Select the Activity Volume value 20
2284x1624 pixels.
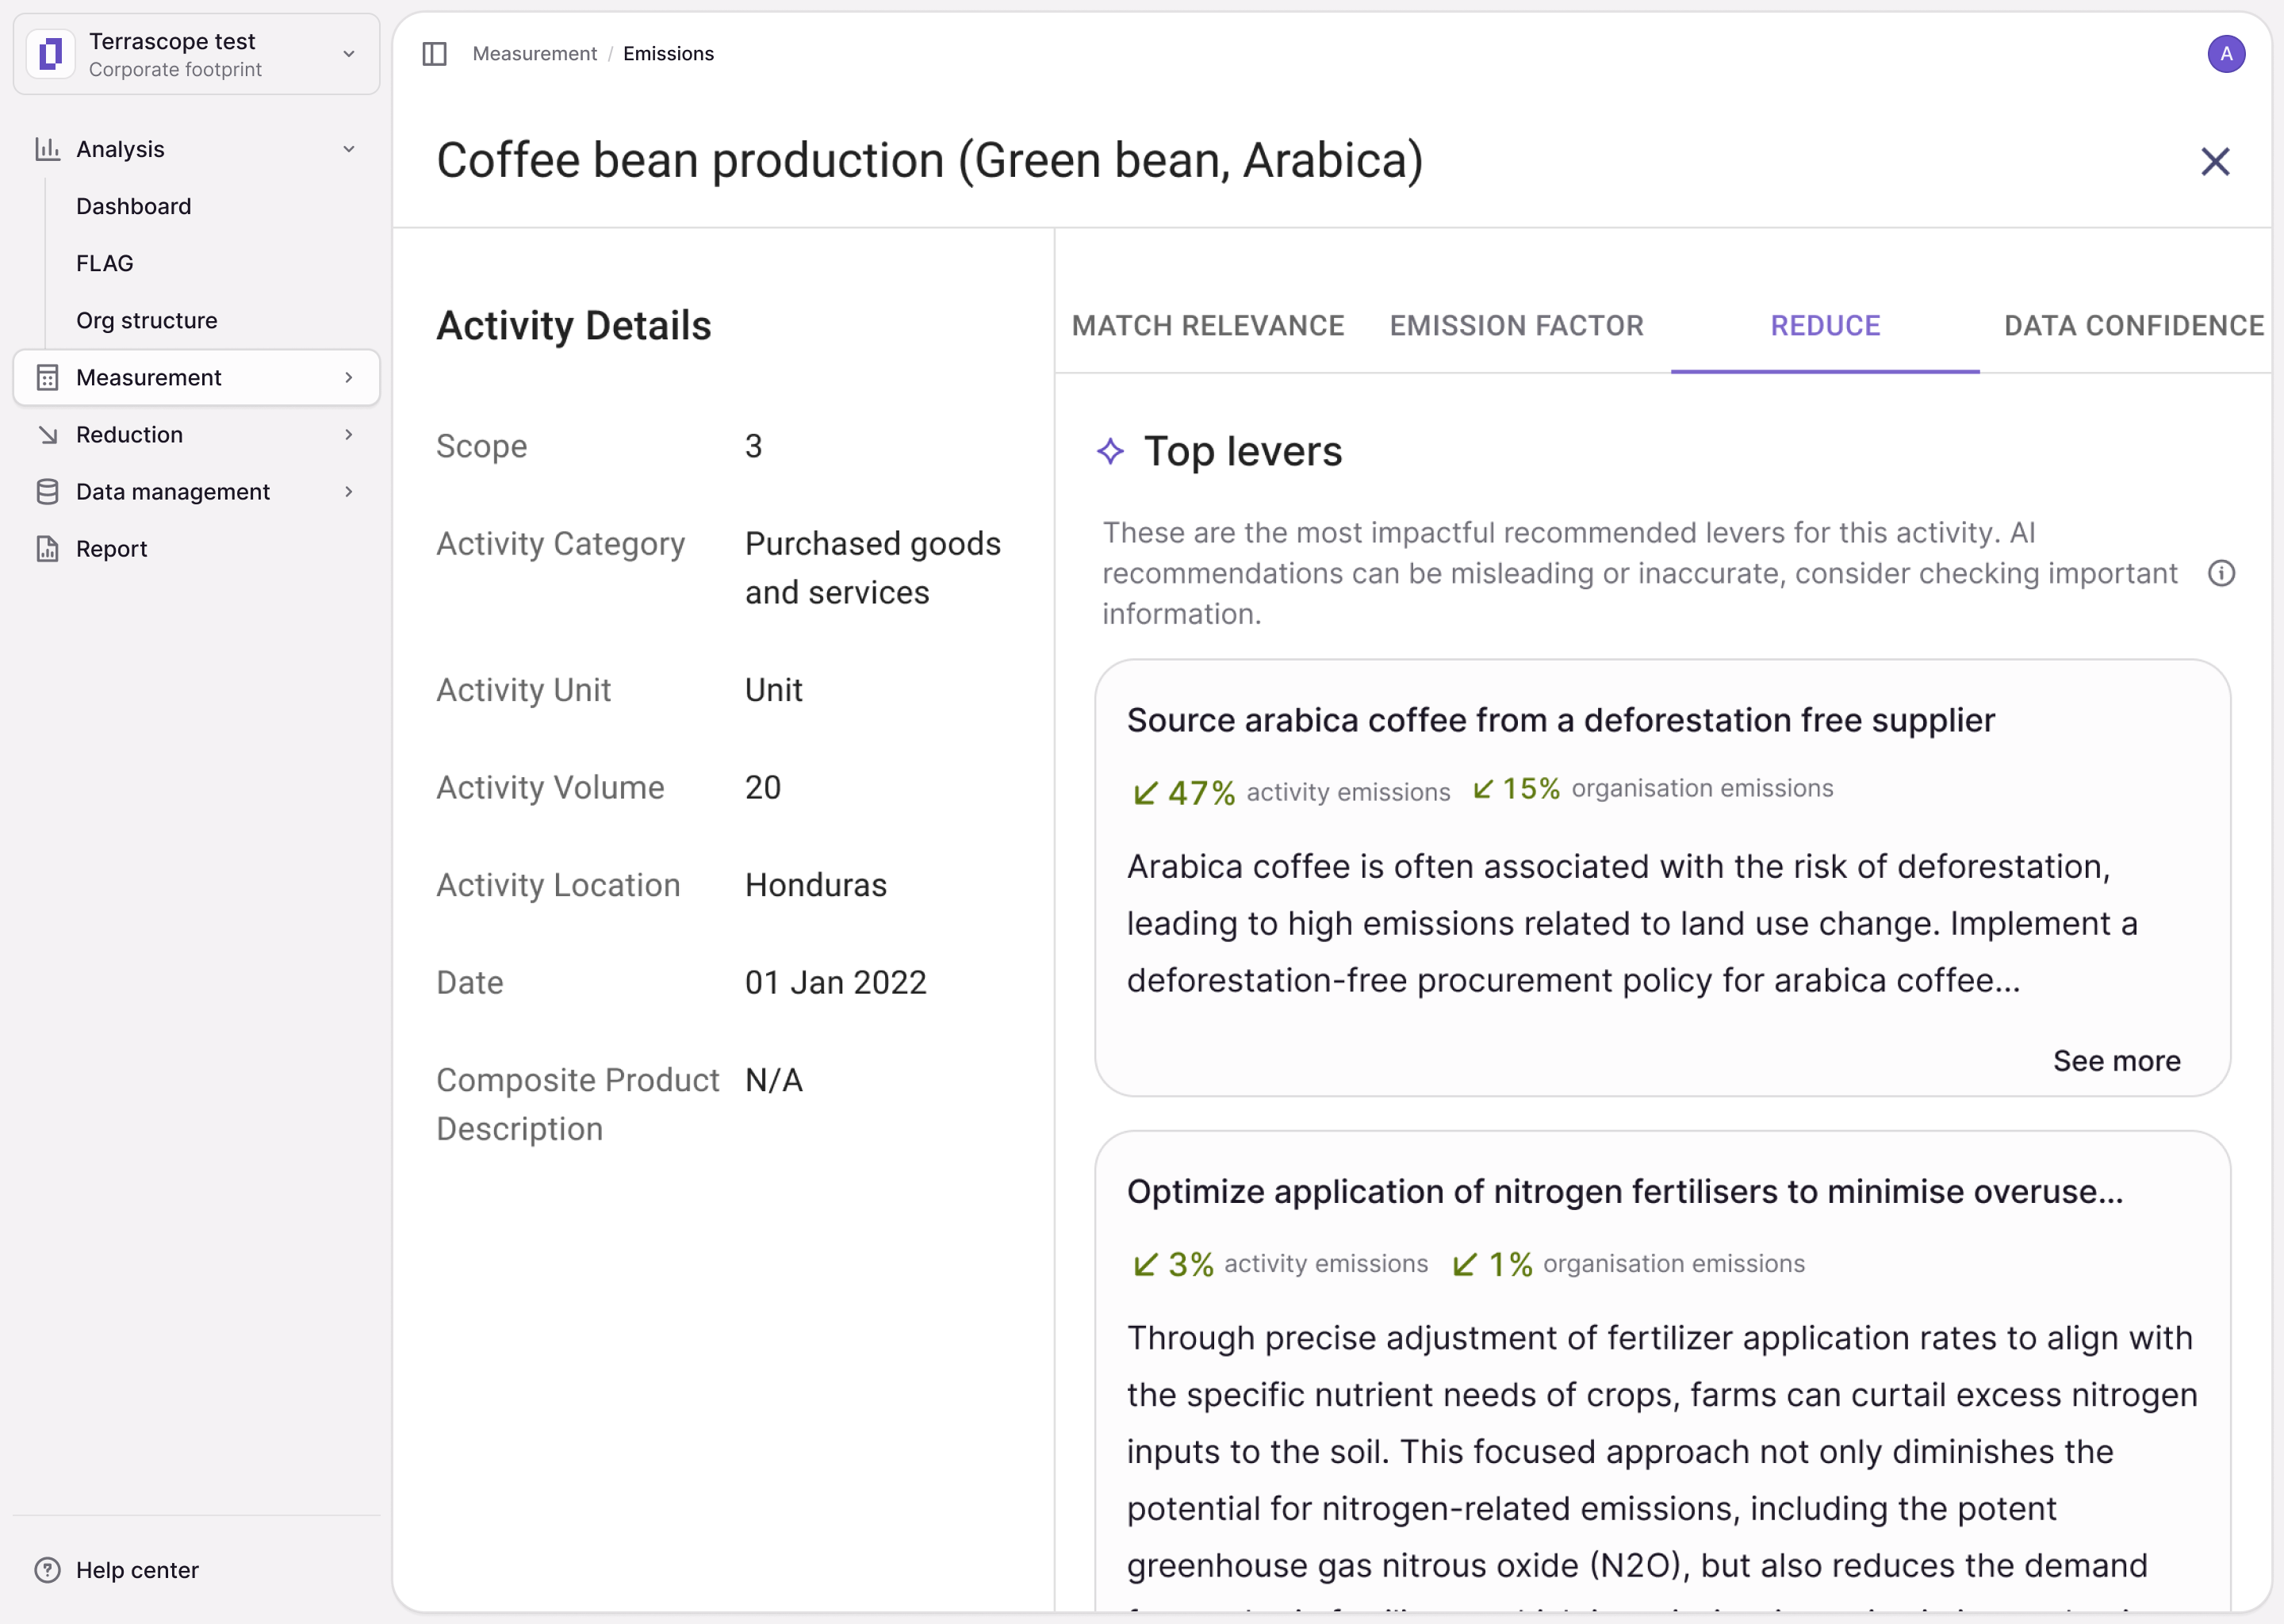tap(763, 788)
